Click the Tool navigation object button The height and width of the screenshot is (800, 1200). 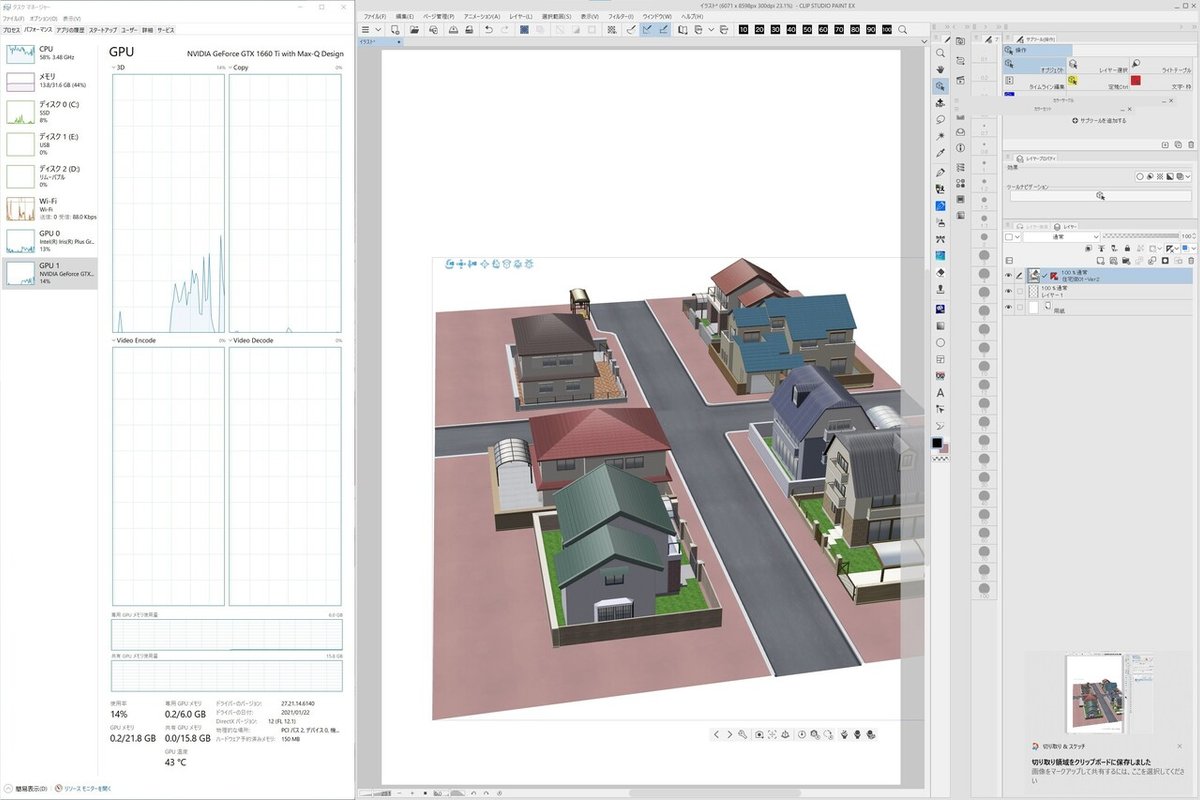coord(1100,196)
